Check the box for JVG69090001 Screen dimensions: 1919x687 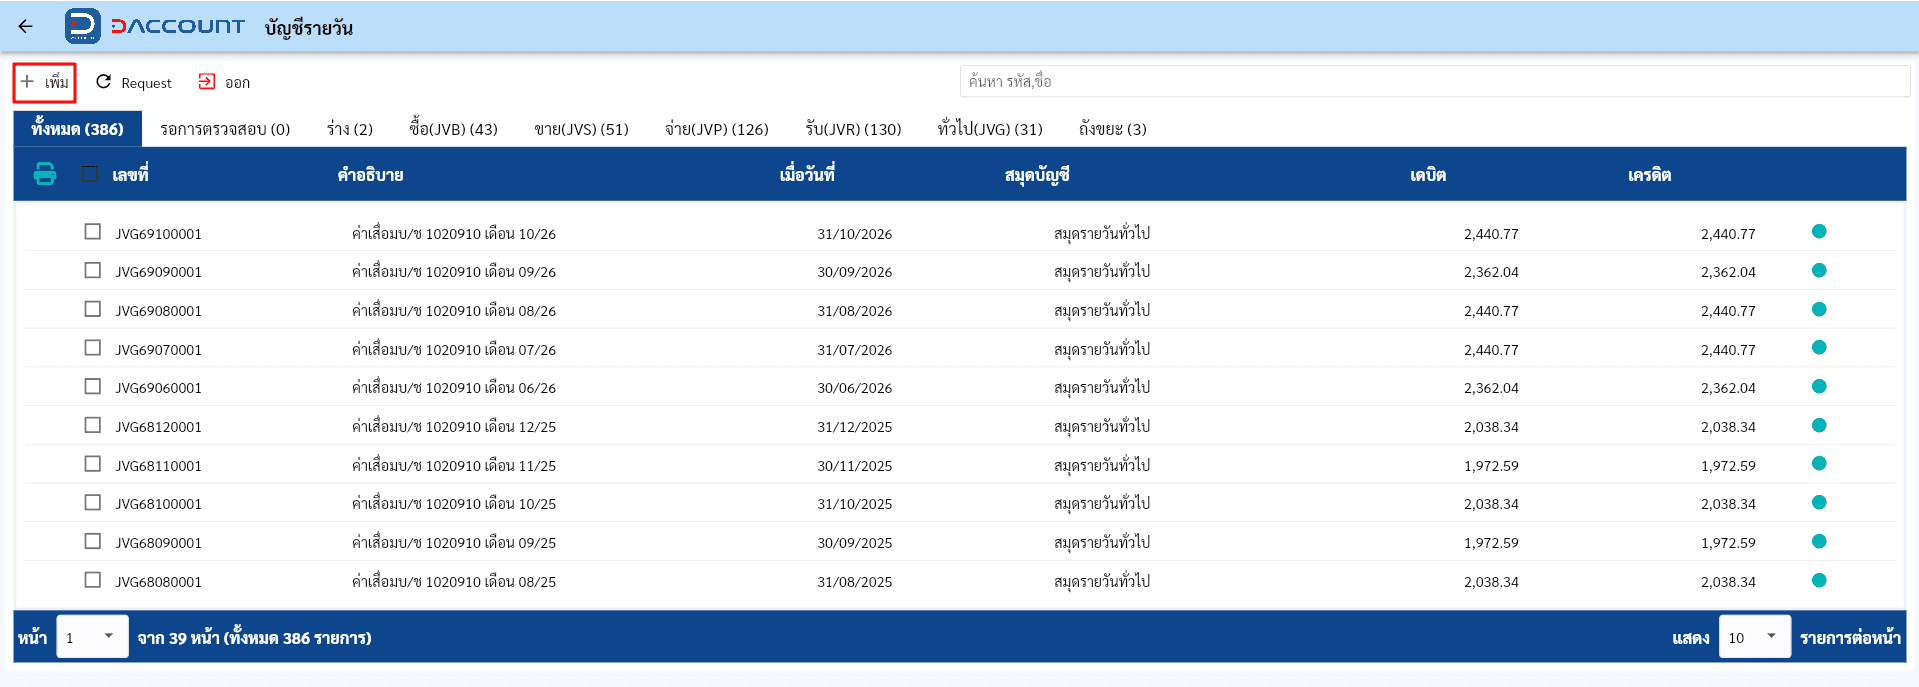(x=93, y=270)
